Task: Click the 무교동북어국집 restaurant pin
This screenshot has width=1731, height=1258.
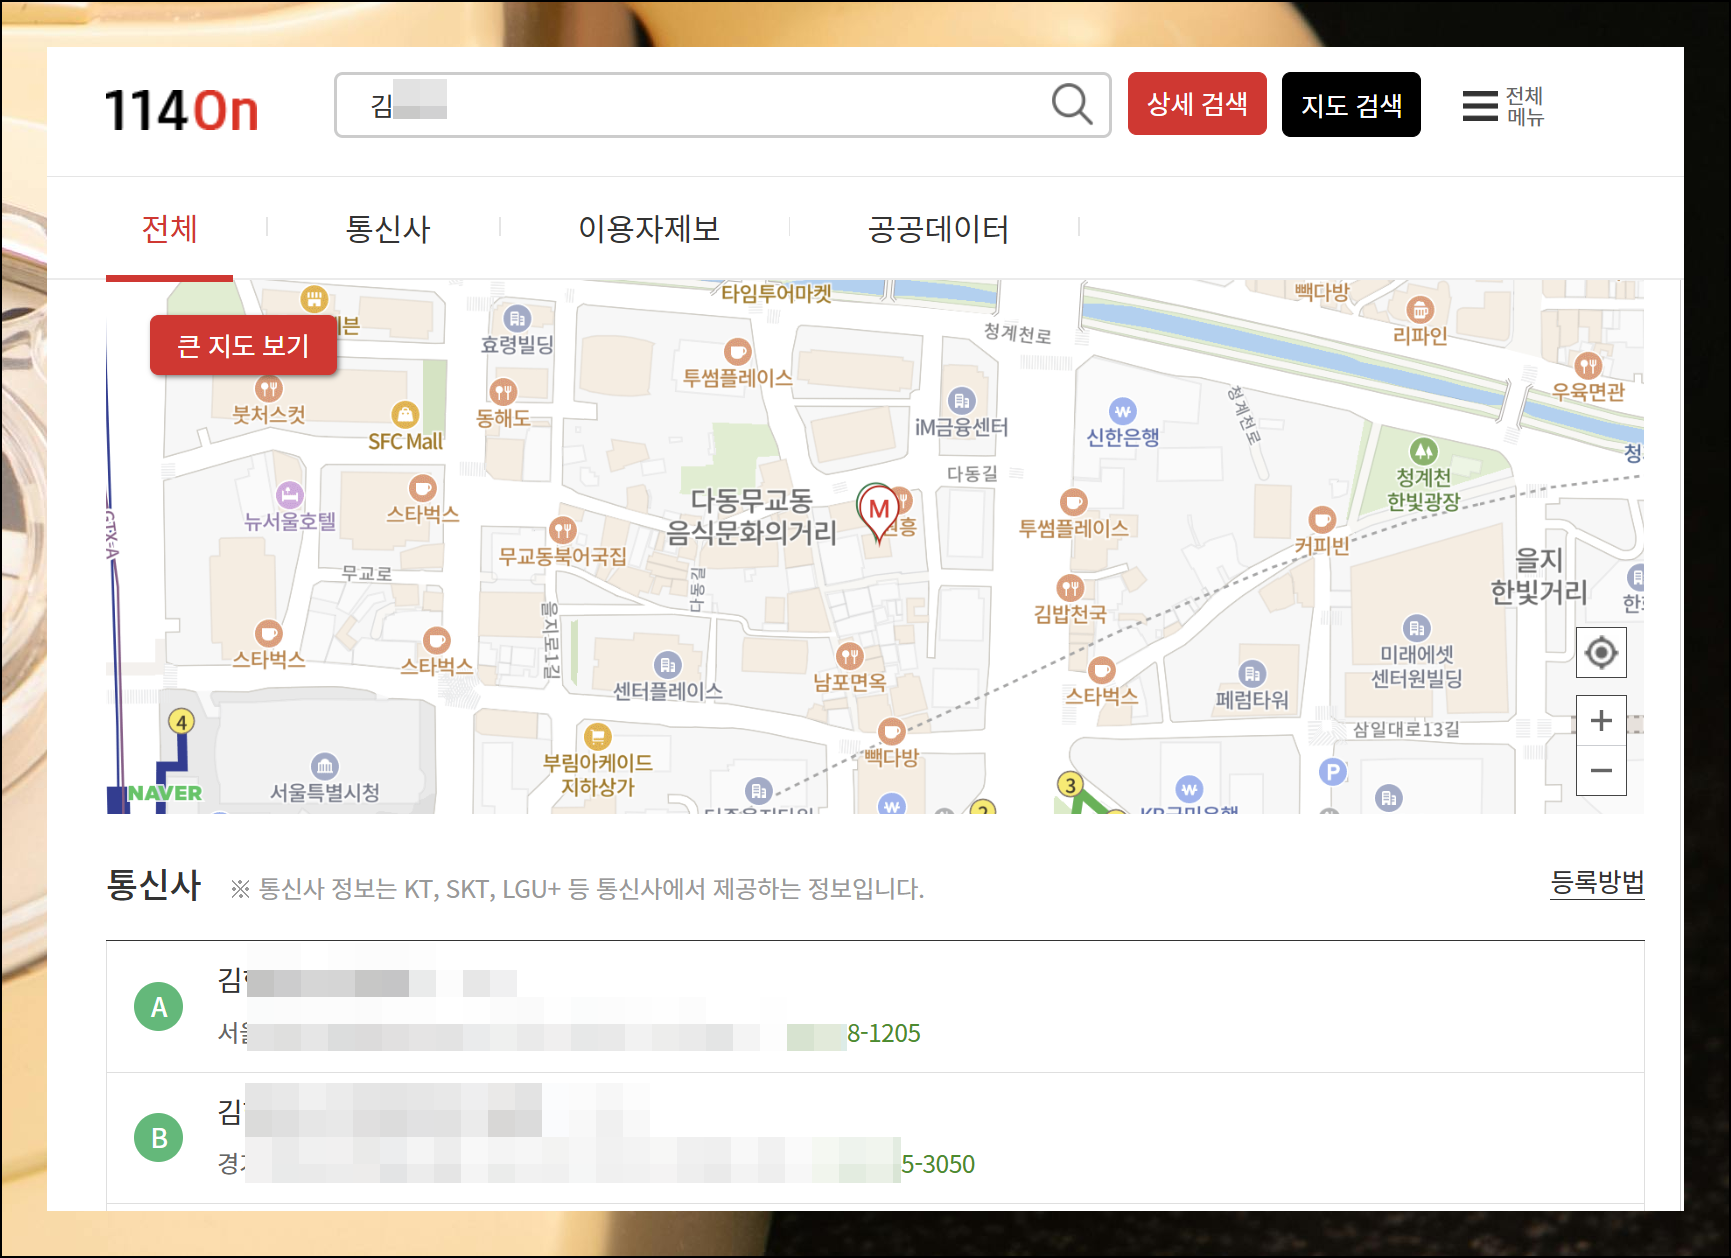Action: click(563, 530)
